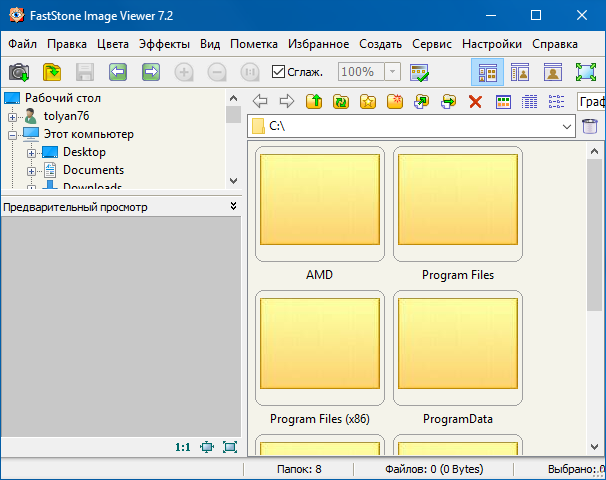The width and height of the screenshot is (606, 480).
Task: Select Documents in the folder tree
Action: pos(93,170)
